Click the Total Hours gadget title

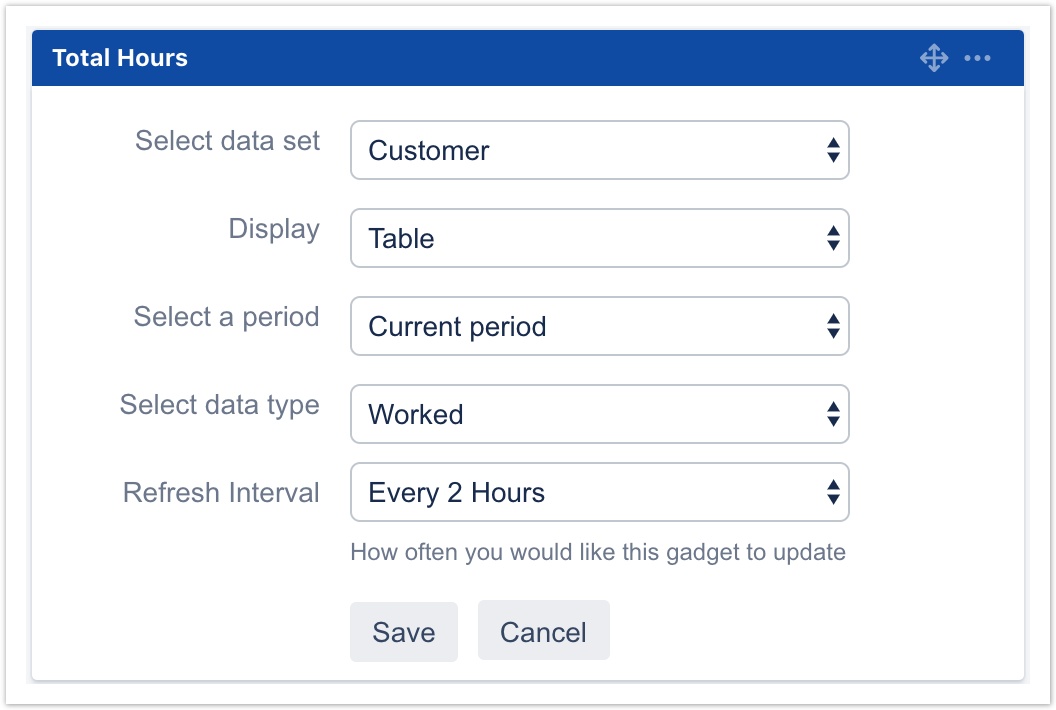coord(120,58)
